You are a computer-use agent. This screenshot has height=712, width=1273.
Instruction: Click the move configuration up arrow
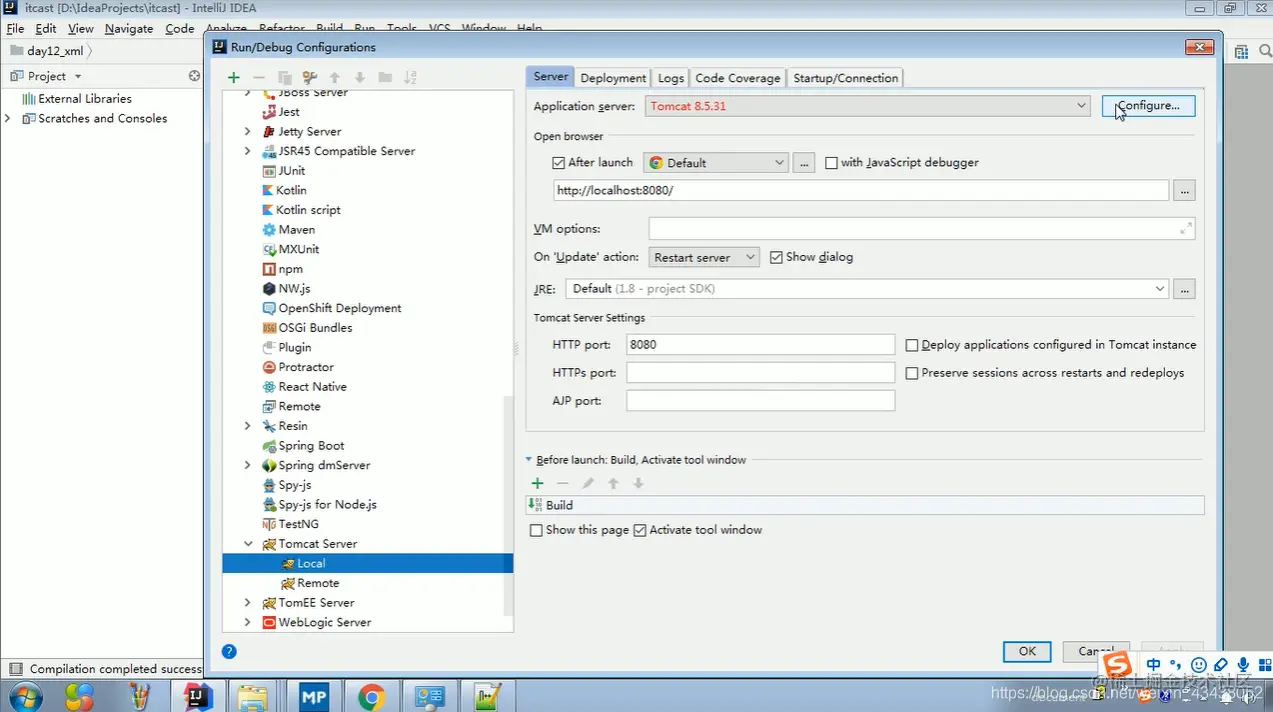[335, 77]
